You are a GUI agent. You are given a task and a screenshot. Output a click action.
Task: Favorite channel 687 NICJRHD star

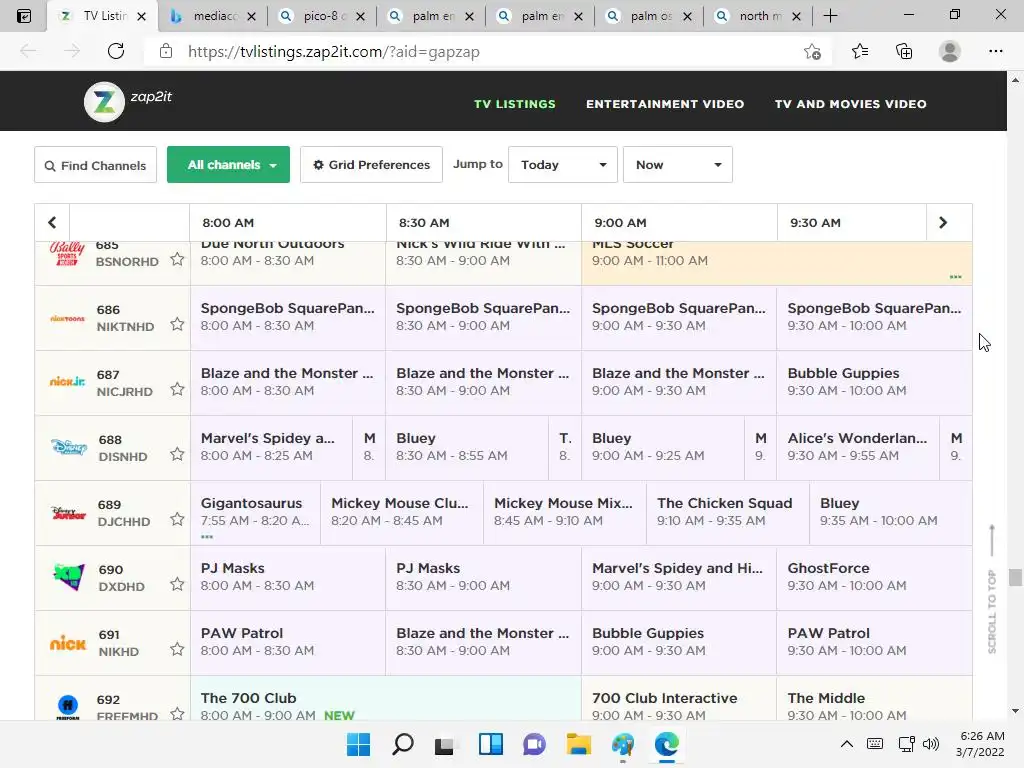click(177, 389)
